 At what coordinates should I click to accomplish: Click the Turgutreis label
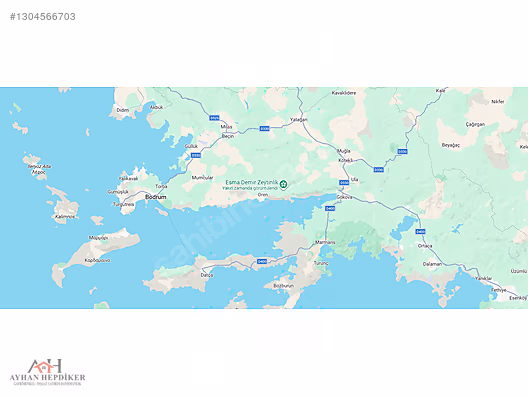[124, 204]
